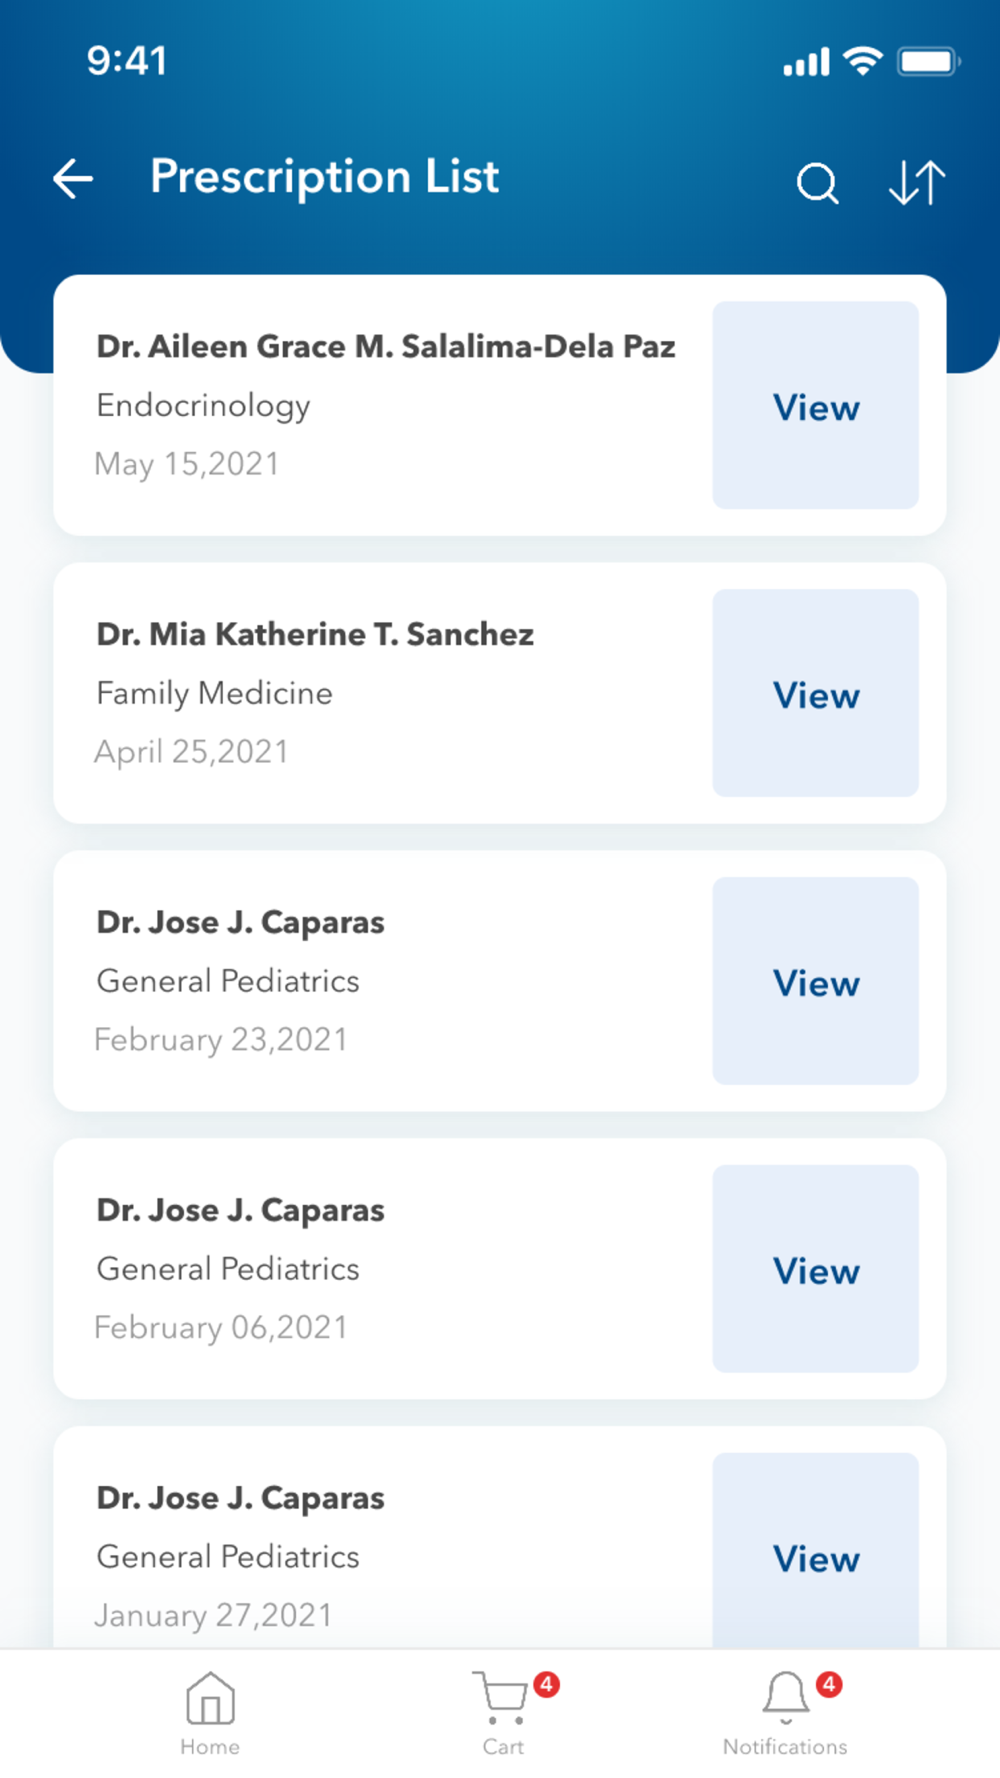Viewport: 1000px width, 1778px height.
Task: Select the Home tab label
Action: click(210, 1747)
